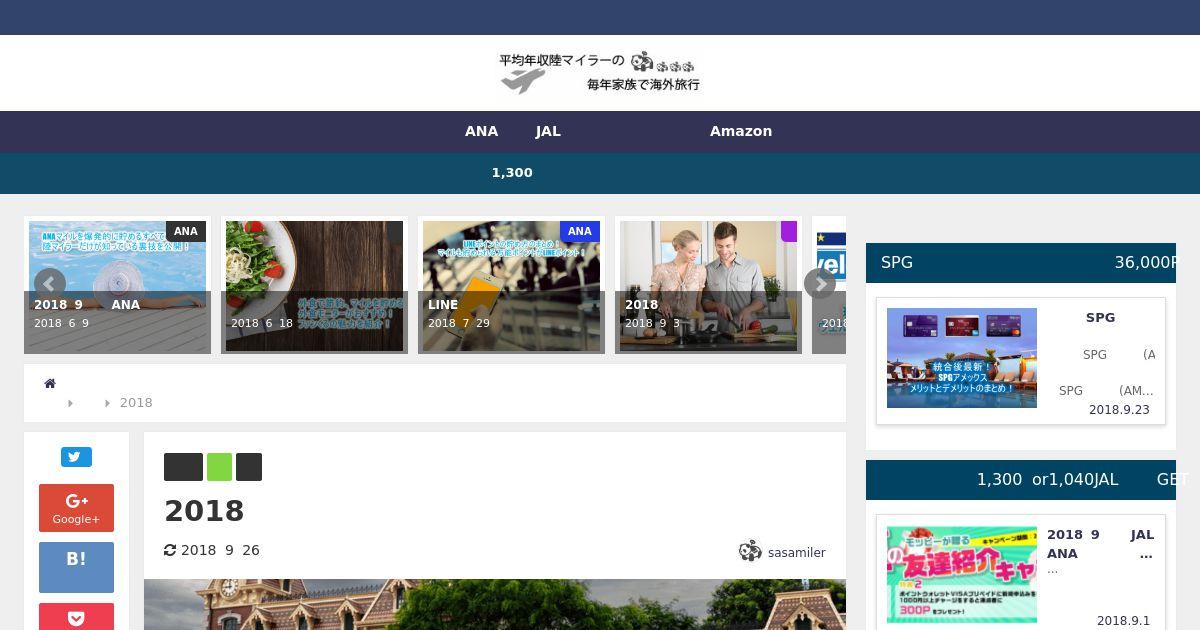Open the site logo header banner
Screen dimensions: 1200x630
click(600, 72)
